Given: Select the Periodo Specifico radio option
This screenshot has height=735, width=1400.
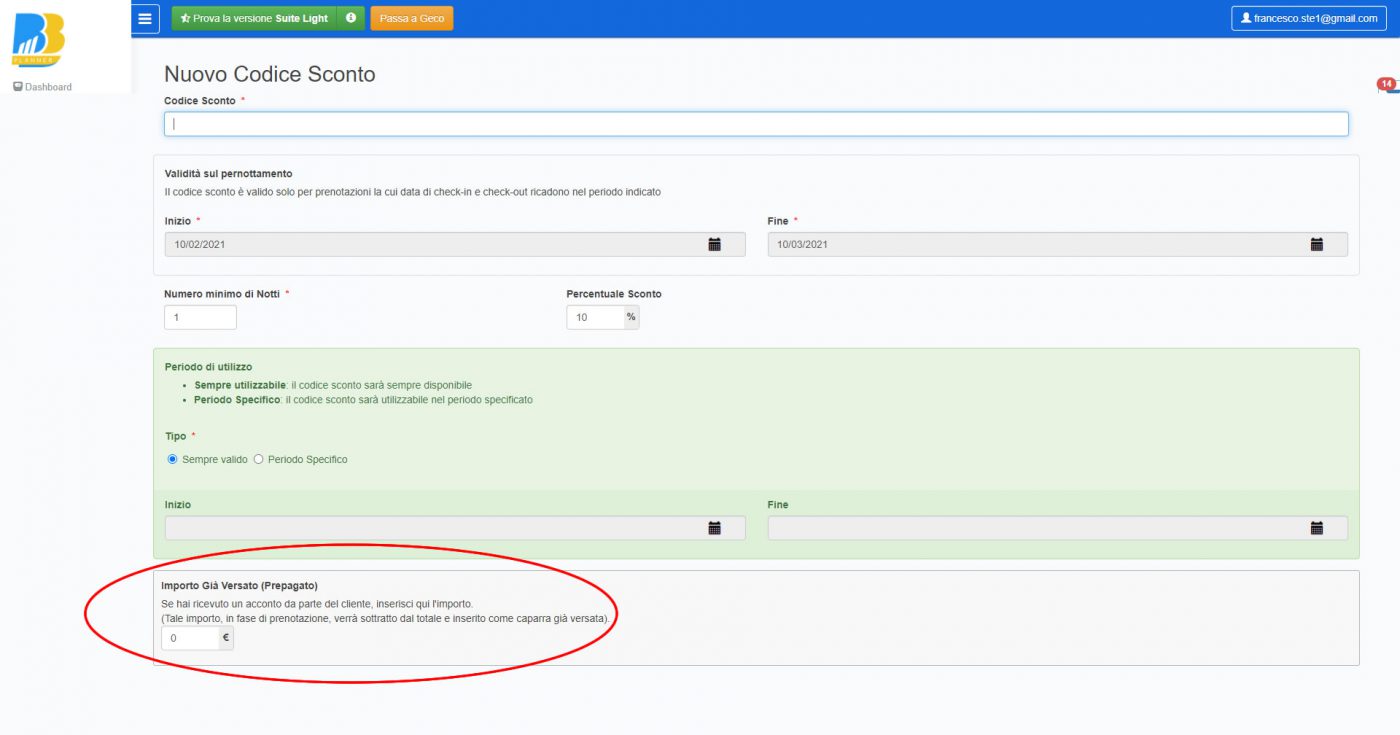Looking at the screenshot, I should 258,459.
